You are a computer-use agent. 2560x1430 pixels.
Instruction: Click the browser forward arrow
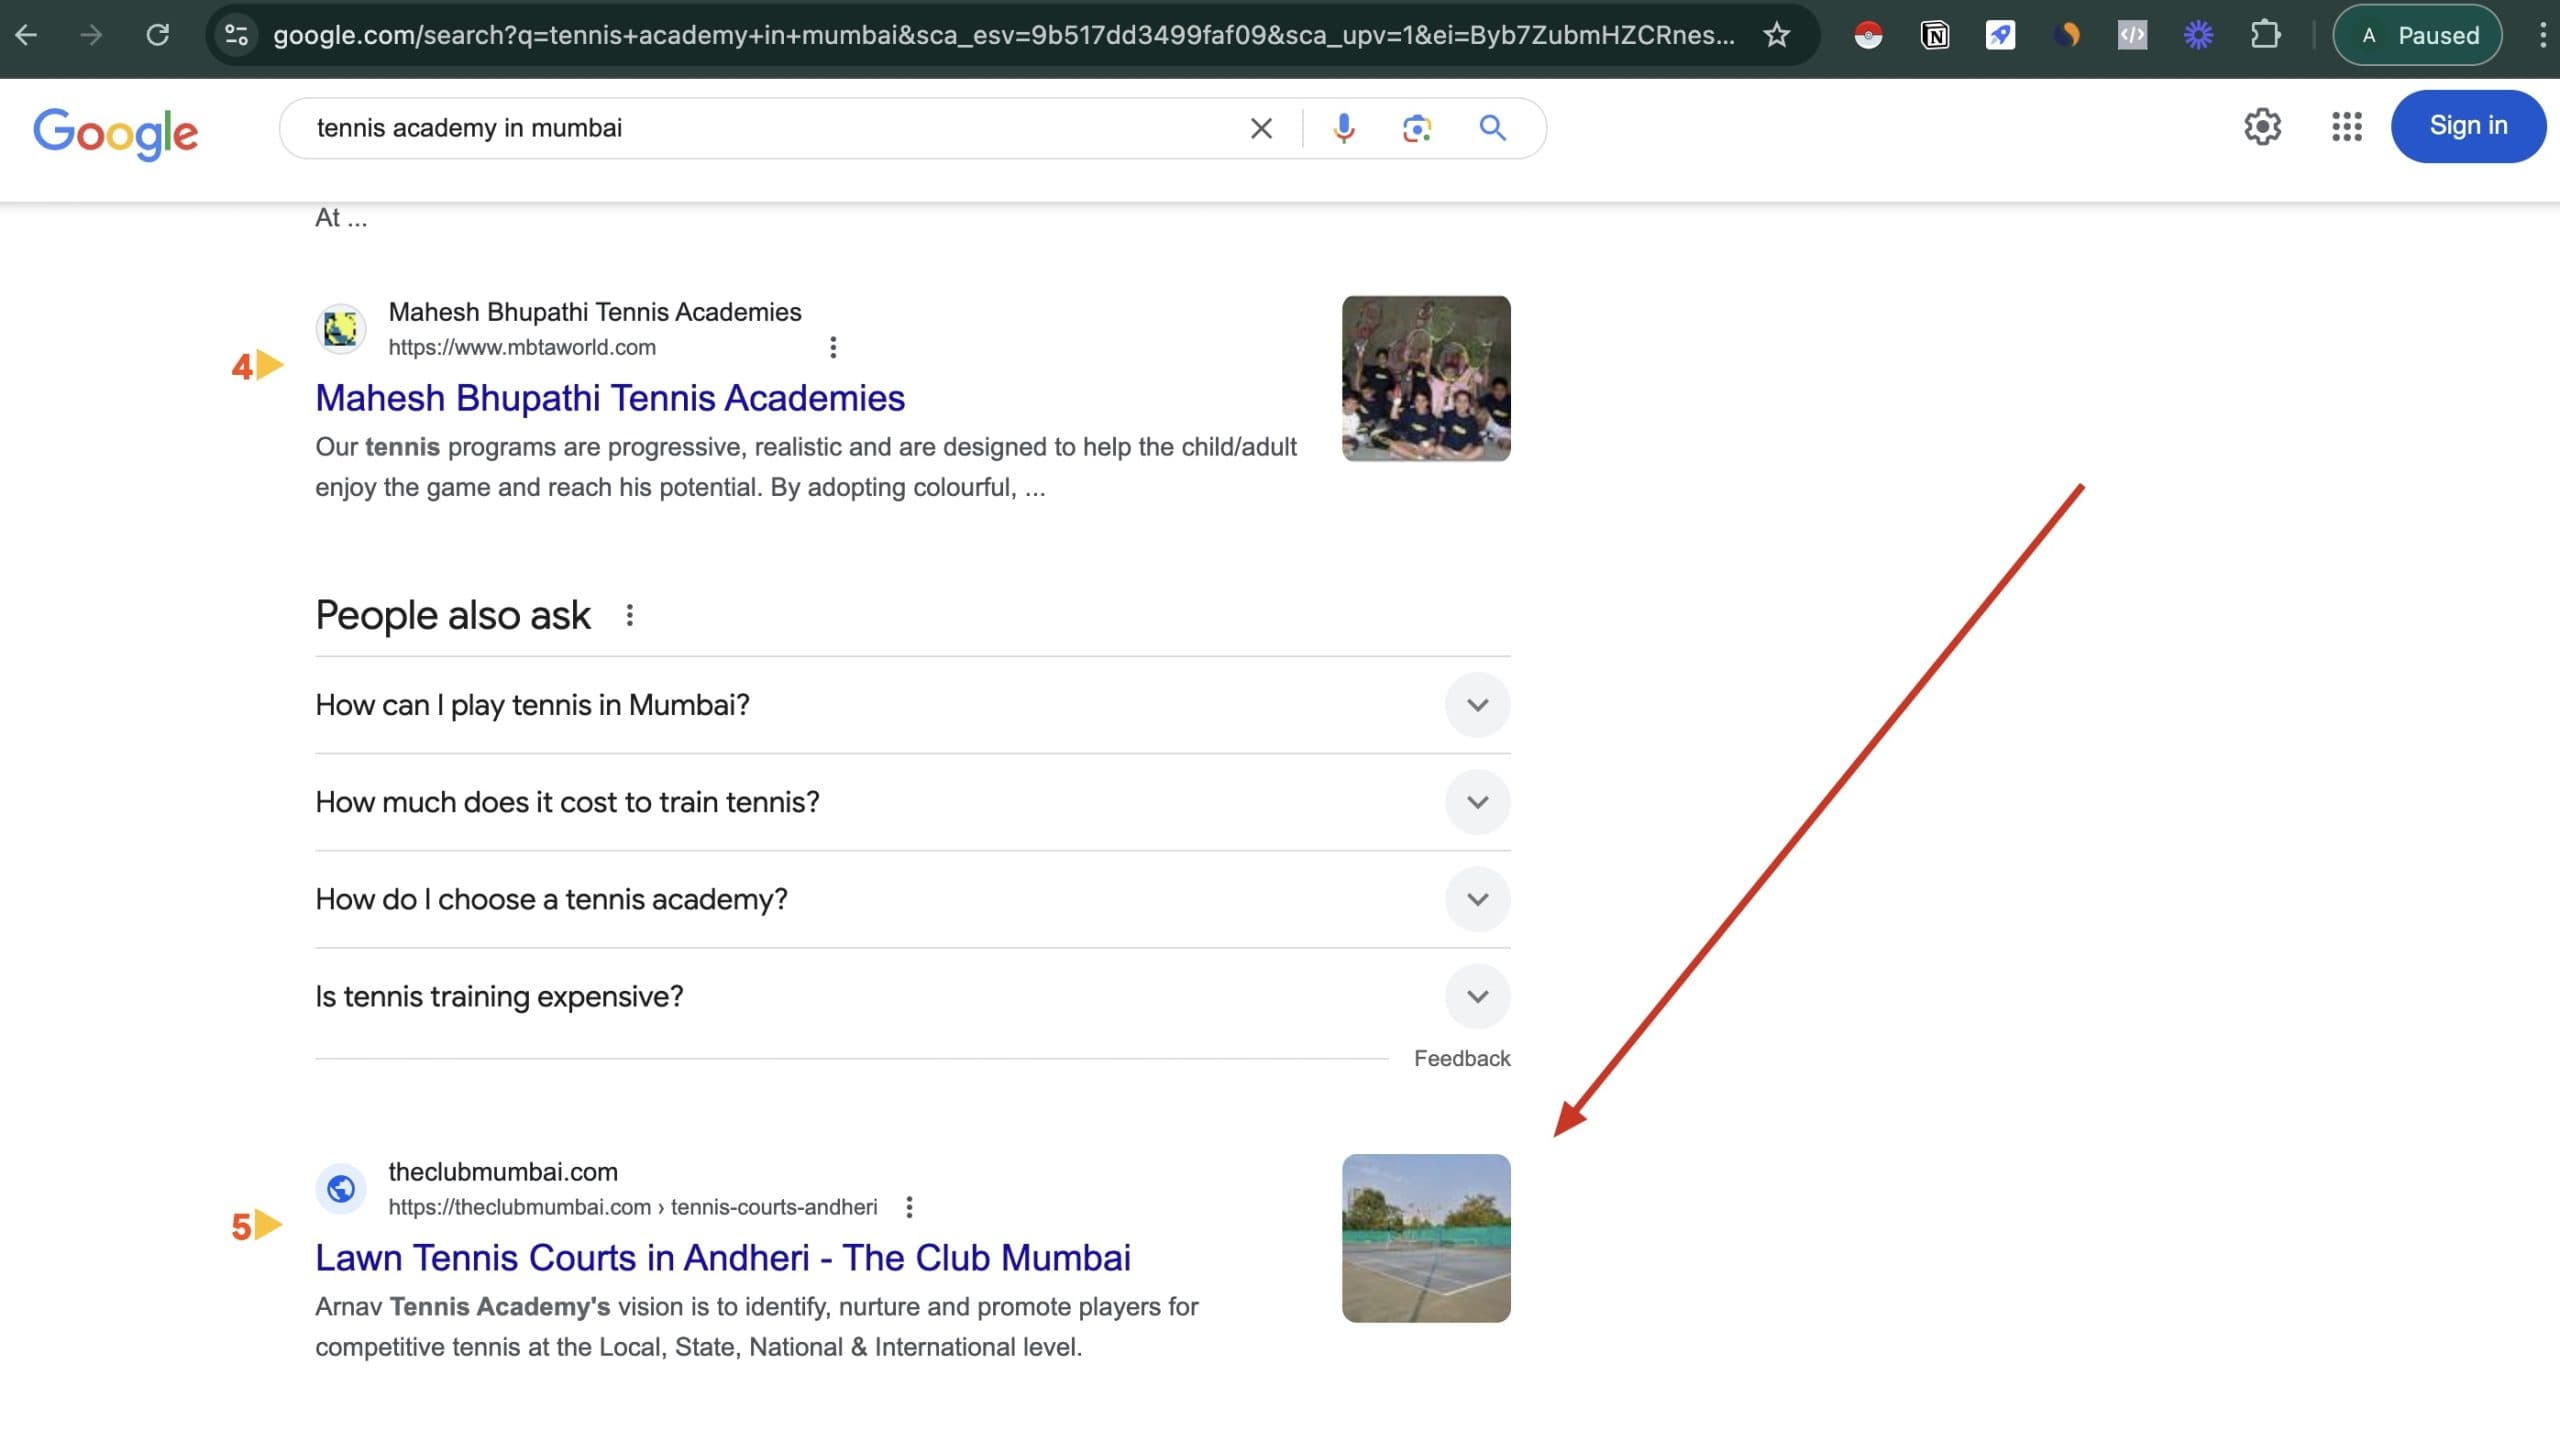(91, 35)
